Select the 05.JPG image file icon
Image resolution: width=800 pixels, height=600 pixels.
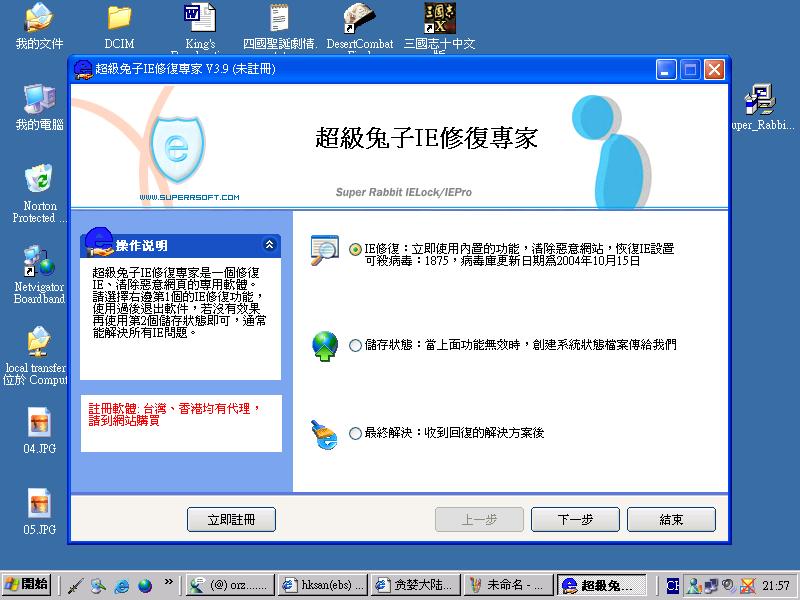coord(39,511)
